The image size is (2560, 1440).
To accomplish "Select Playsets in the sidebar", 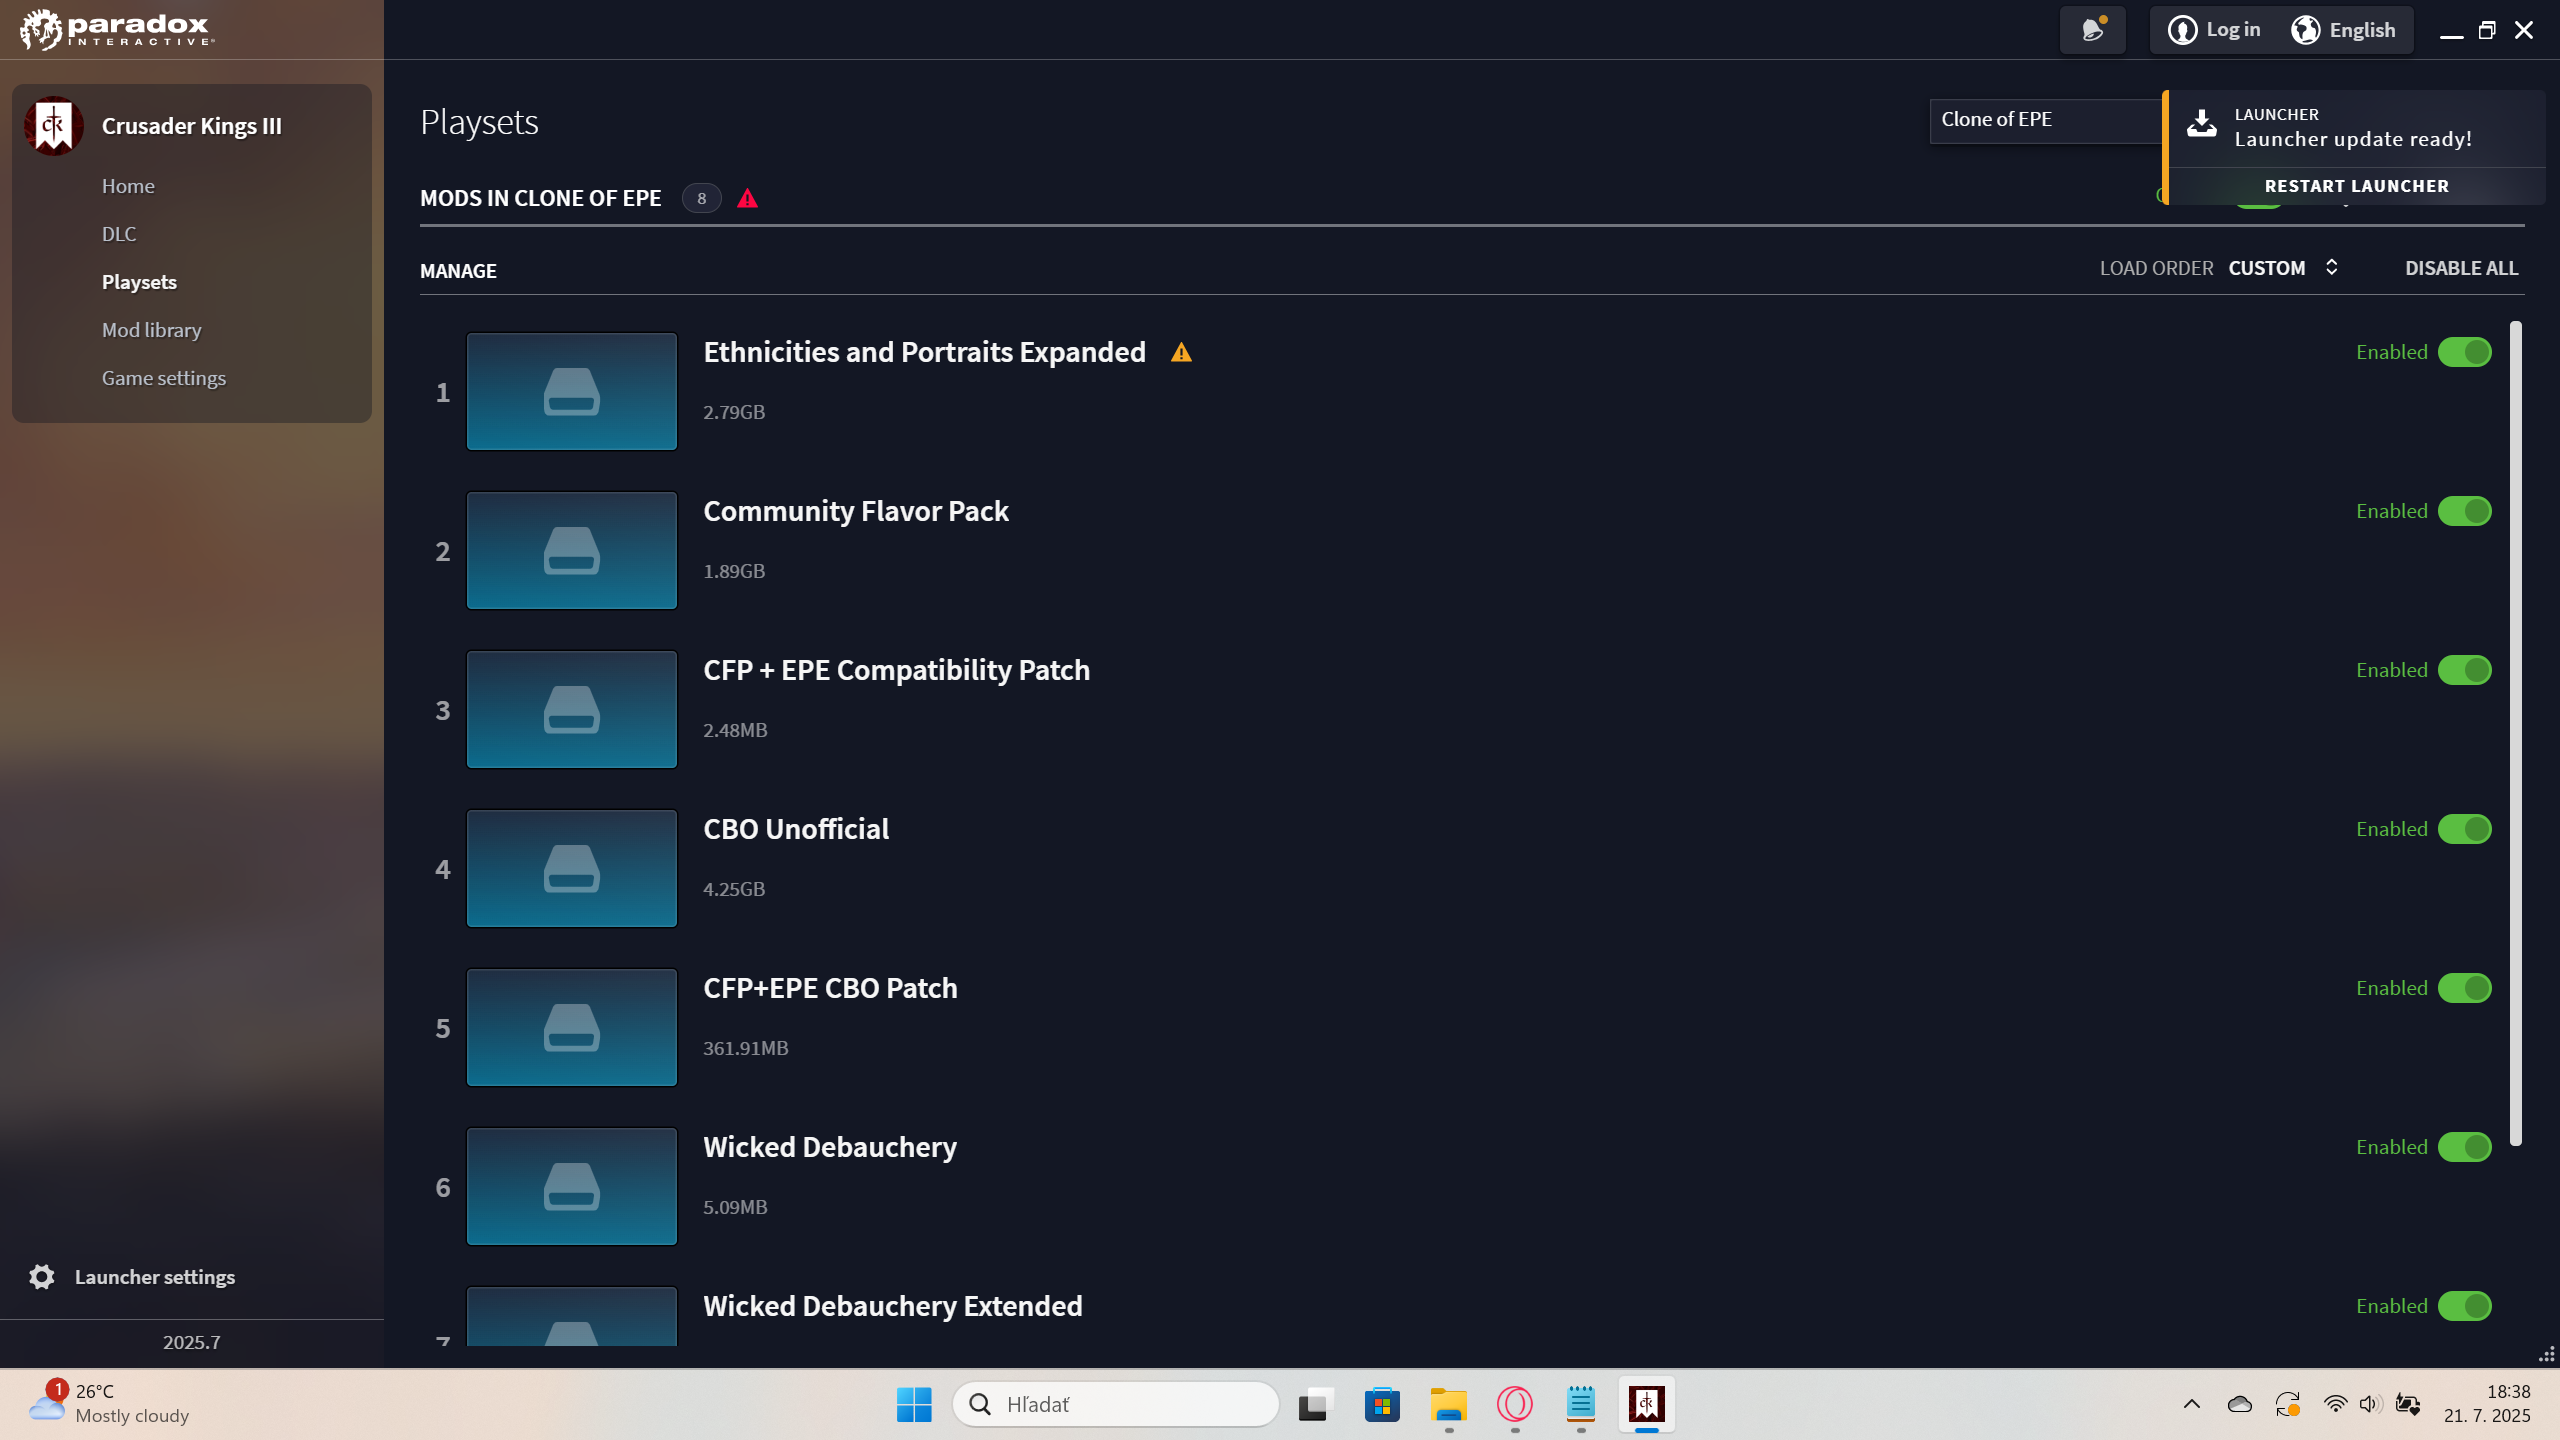I will point(139,282).
